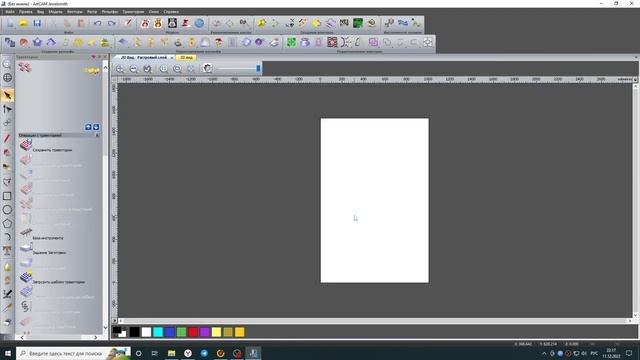Pick the white color swatch
This screenshot has width=640, height=360.
click(146, 332)
